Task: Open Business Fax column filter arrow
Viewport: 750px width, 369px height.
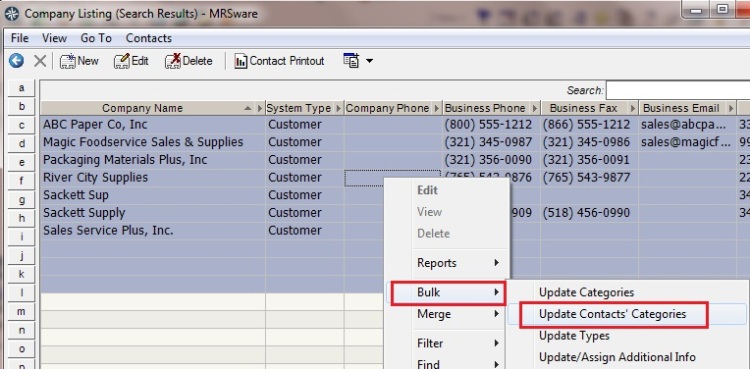Action: (633, 108)
